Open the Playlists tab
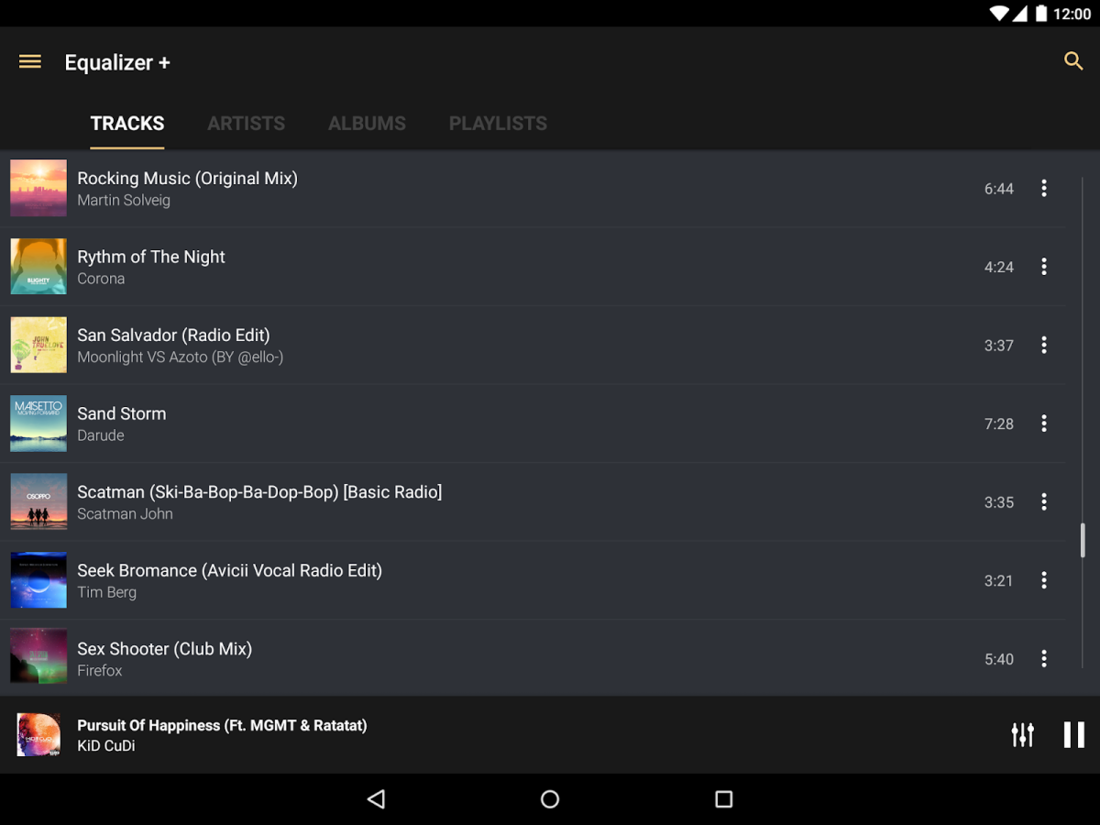The width and height of the screenshot is (1100, 825). pyautogui.click(x=497, y=123)
